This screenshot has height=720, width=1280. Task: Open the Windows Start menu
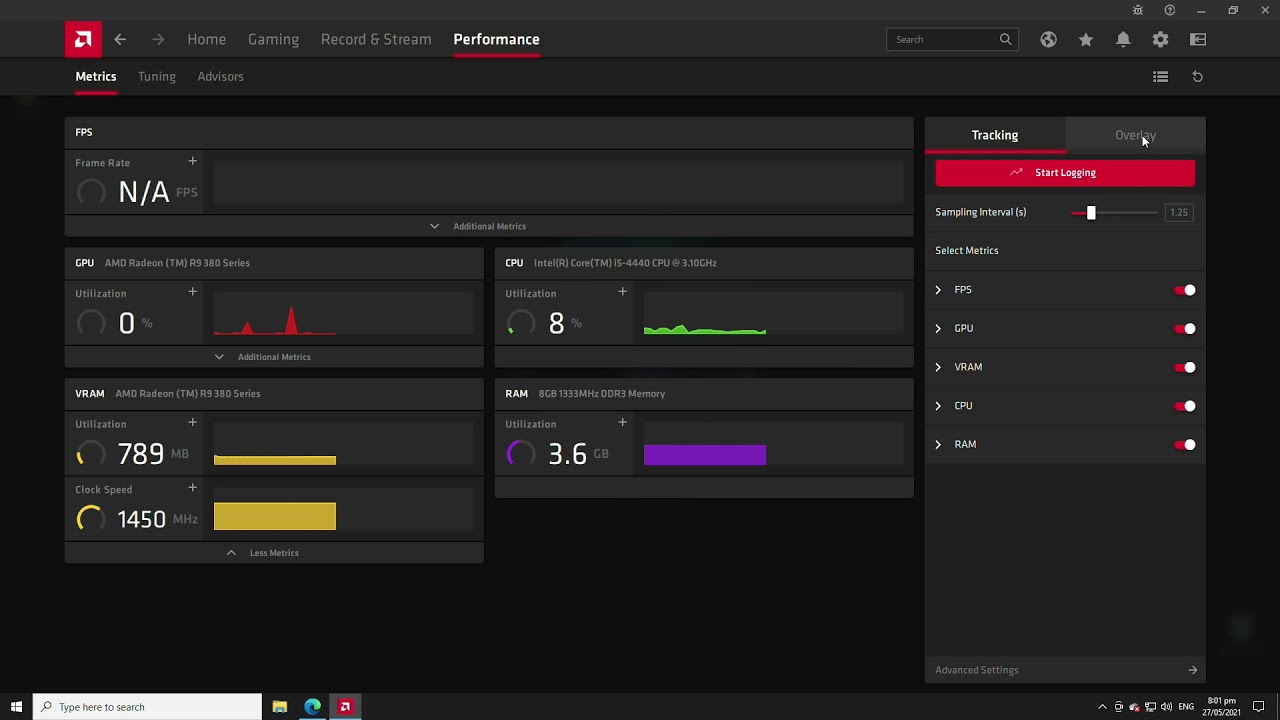16,707
